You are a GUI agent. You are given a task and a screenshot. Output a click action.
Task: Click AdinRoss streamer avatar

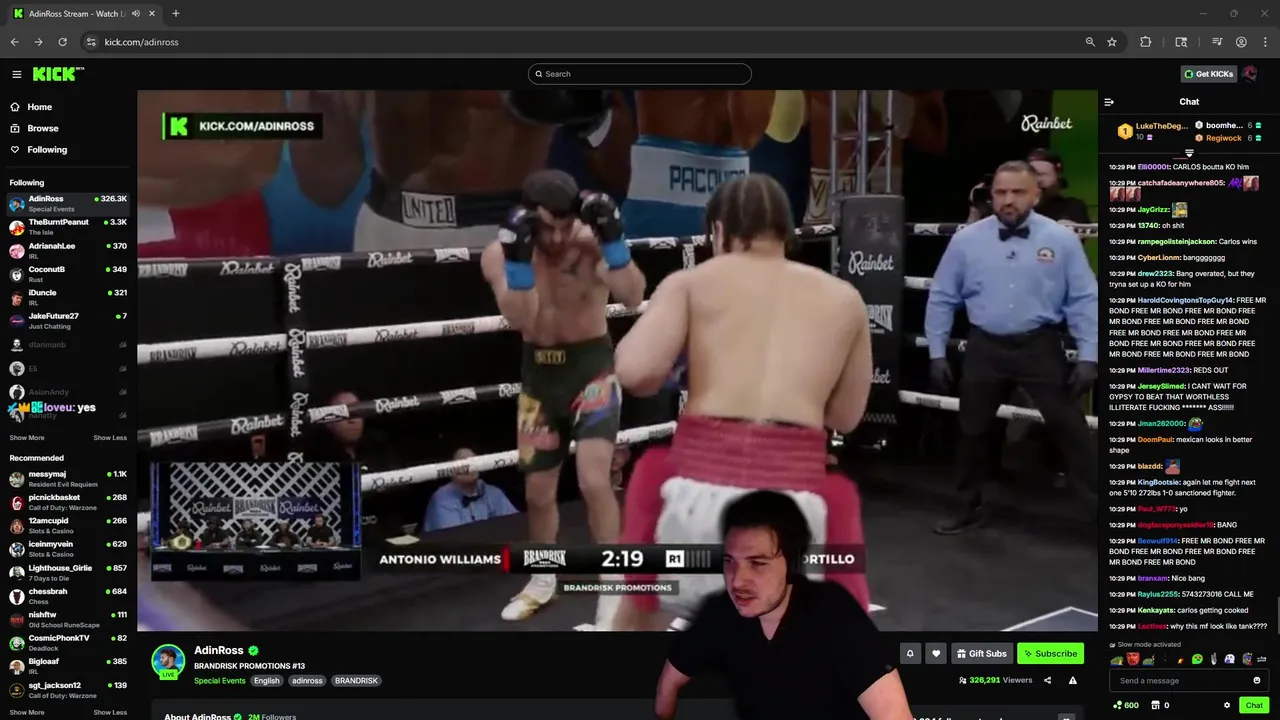[168, 662]
